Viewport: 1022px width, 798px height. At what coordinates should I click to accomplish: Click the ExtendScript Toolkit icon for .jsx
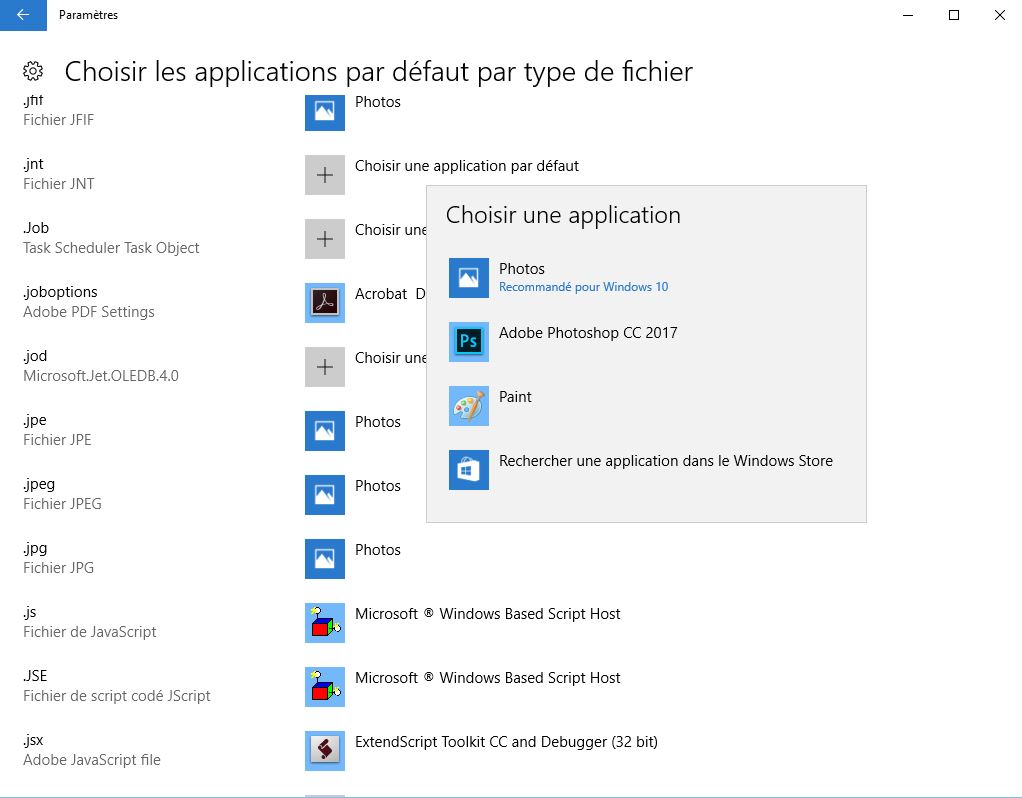[325, 750]
